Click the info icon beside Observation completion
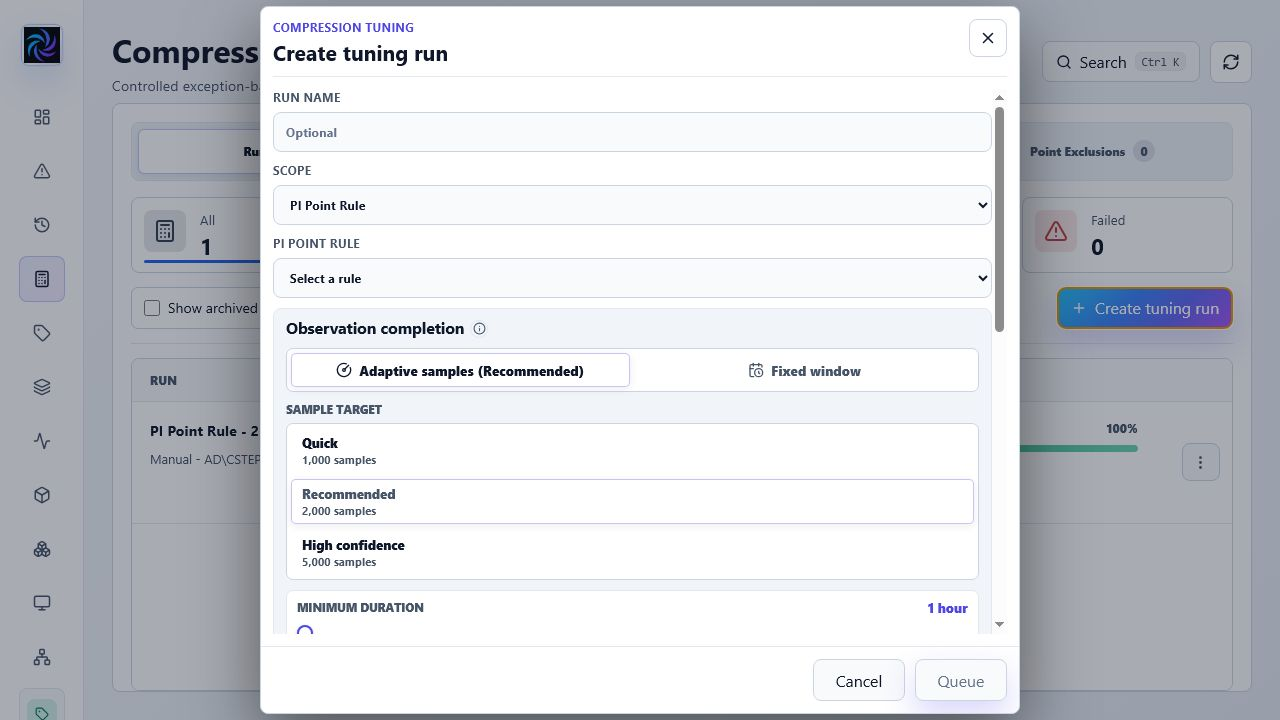Screen dimensions: 1280x720 coord(479,329)
